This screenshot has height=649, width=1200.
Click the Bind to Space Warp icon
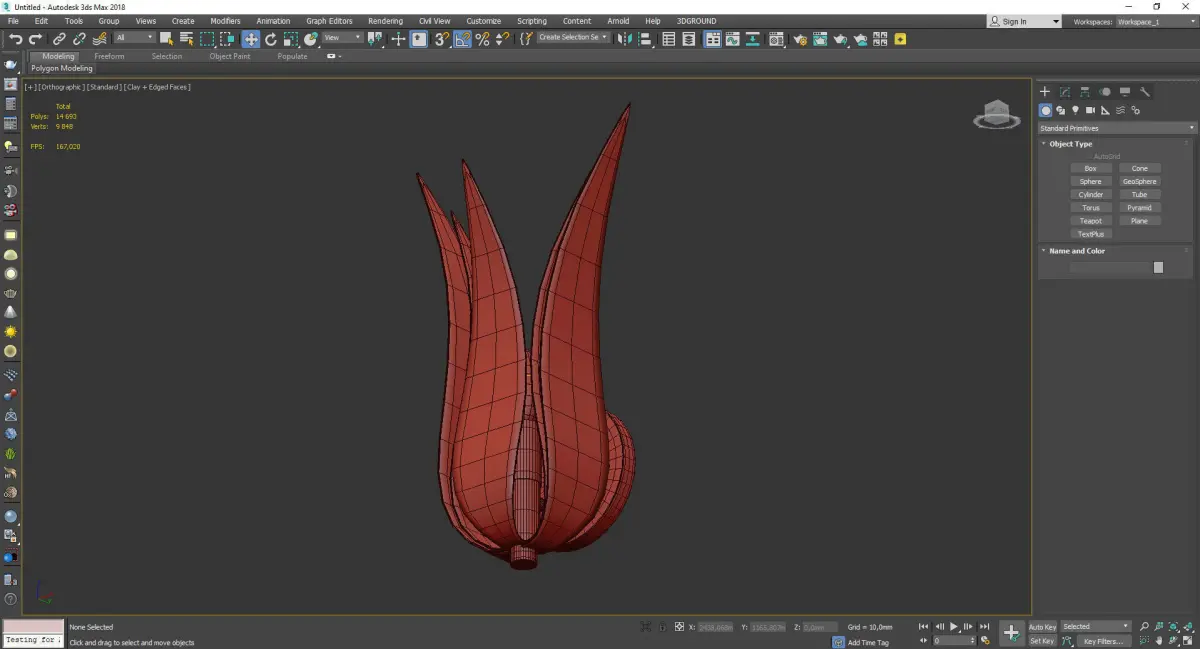point(100,39)
